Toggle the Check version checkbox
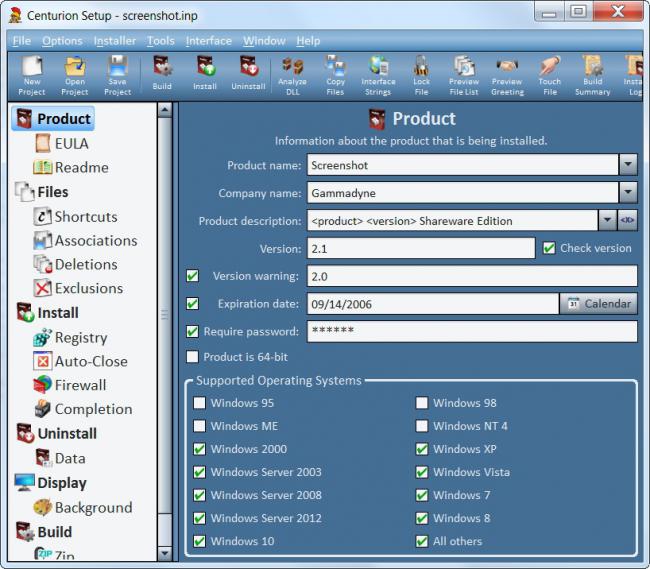Screen dimensions: 650x569 pos(549,248)
